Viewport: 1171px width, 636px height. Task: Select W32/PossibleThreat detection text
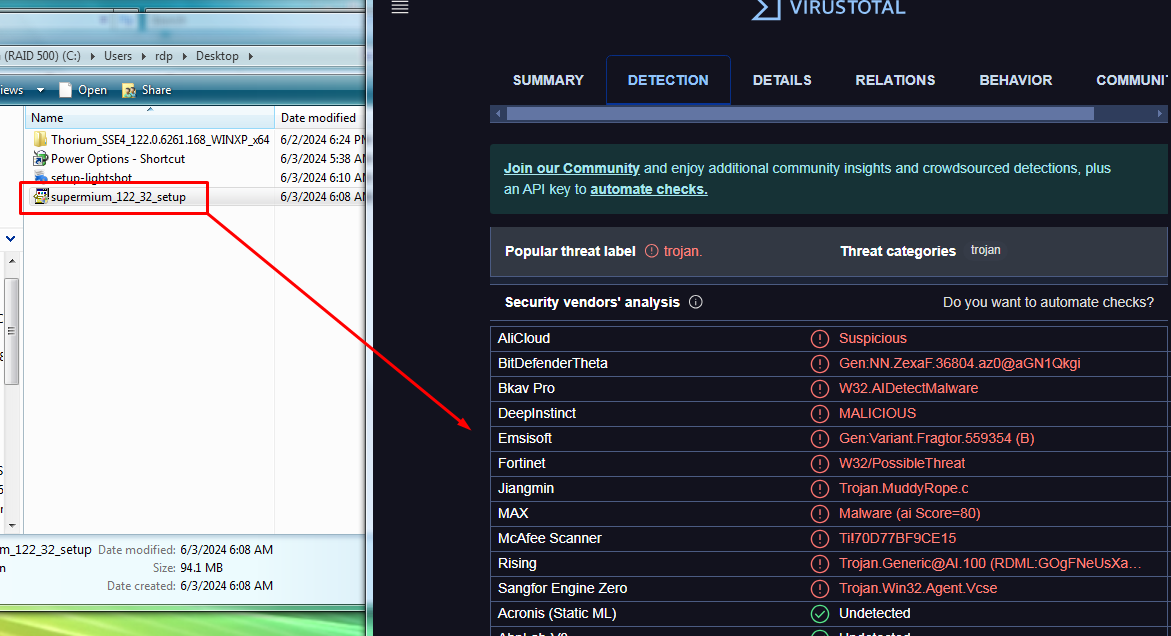coord(901,464)
